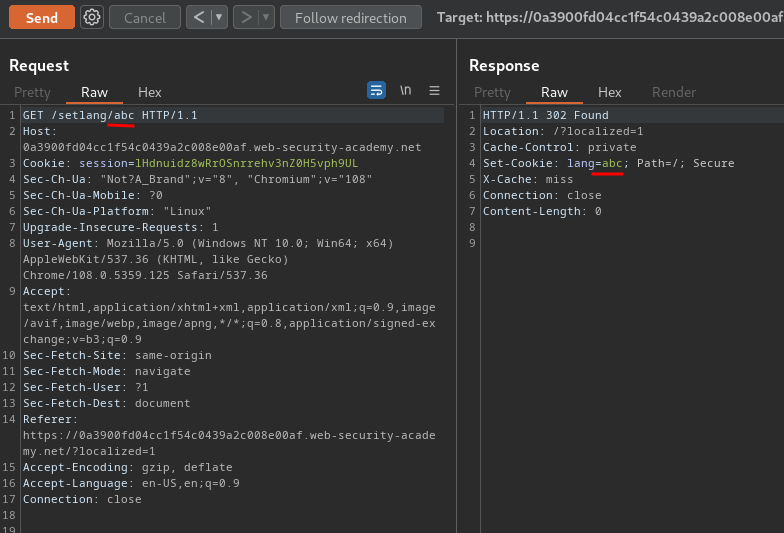The image size is (784, 533).
Task: Click the Location: /?localized=1 response header
Action: point(563,132)
